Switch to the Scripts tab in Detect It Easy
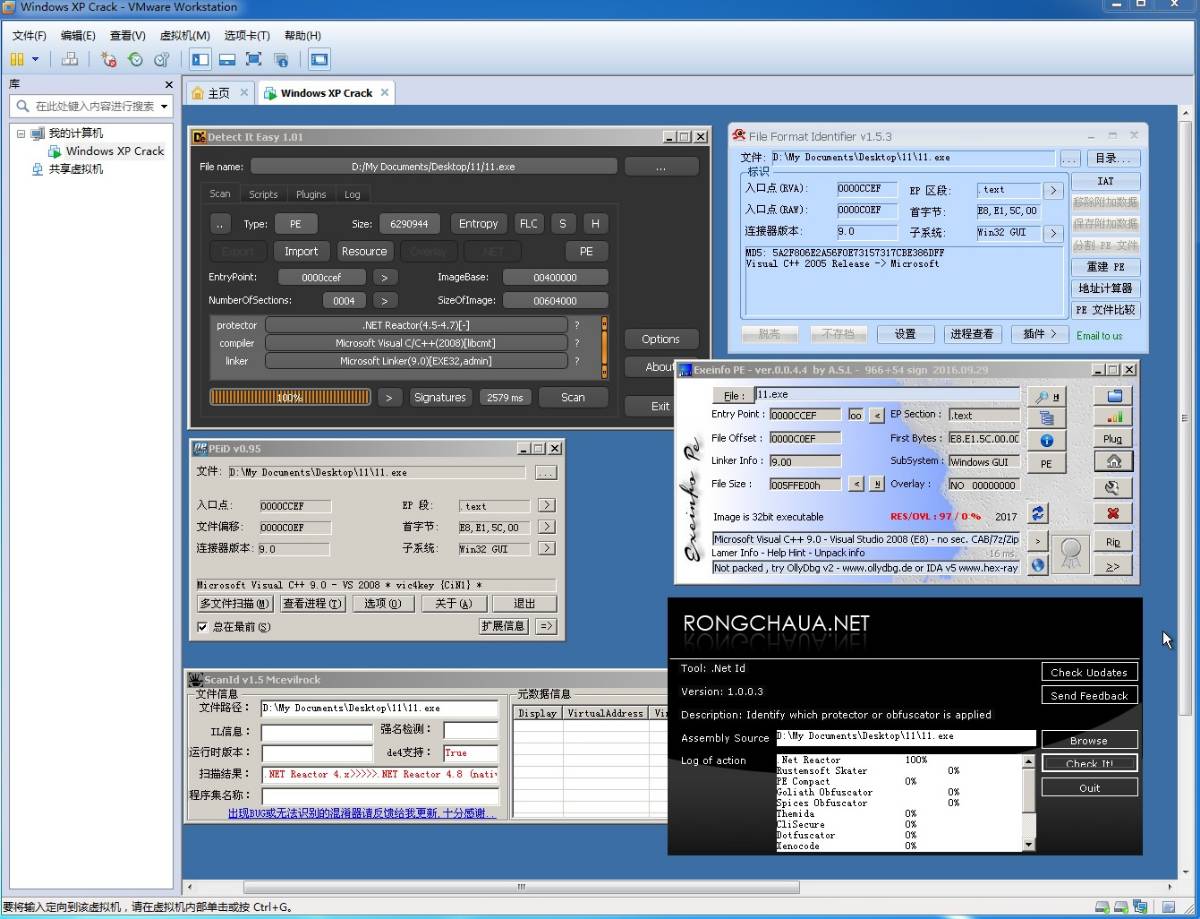The width and height of the screenshot is (1200, 919). 263,194
